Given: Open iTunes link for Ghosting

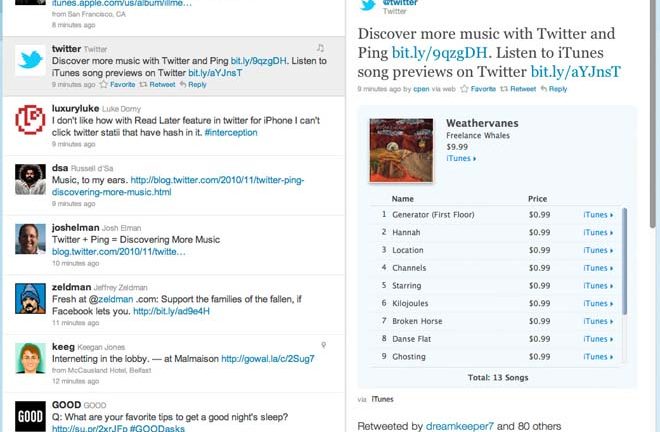Looking at the screenshot, I should click(x=598, y=357).
